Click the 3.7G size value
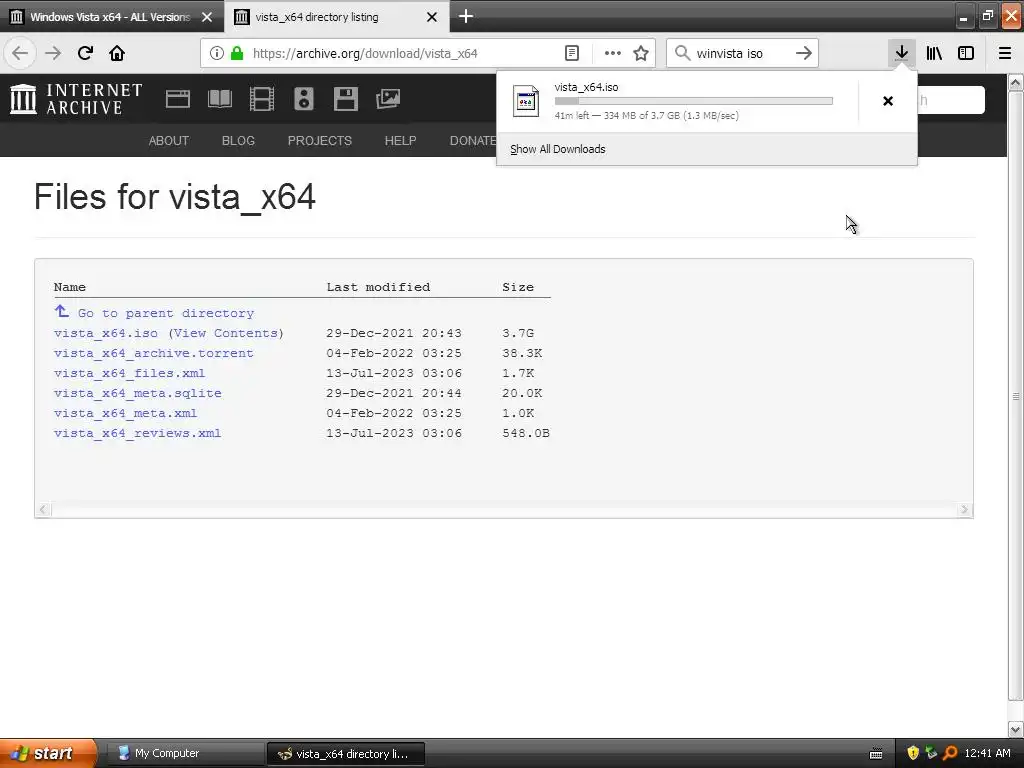 click(518, 333)
